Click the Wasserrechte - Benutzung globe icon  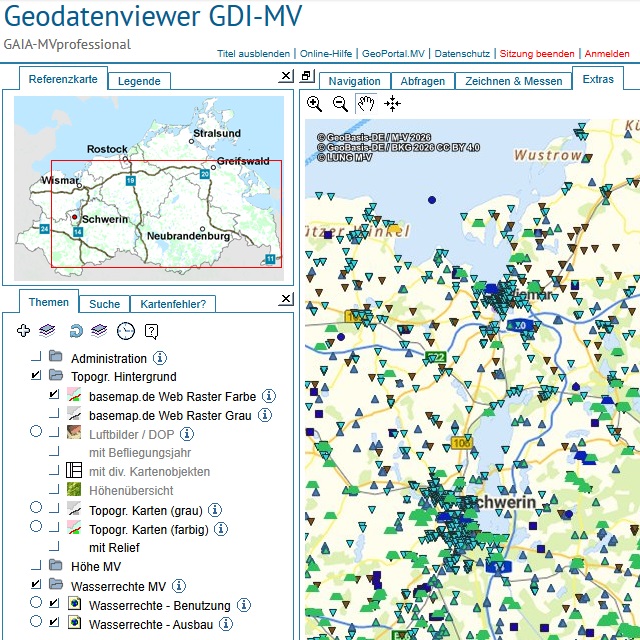[x=74, y=603]
